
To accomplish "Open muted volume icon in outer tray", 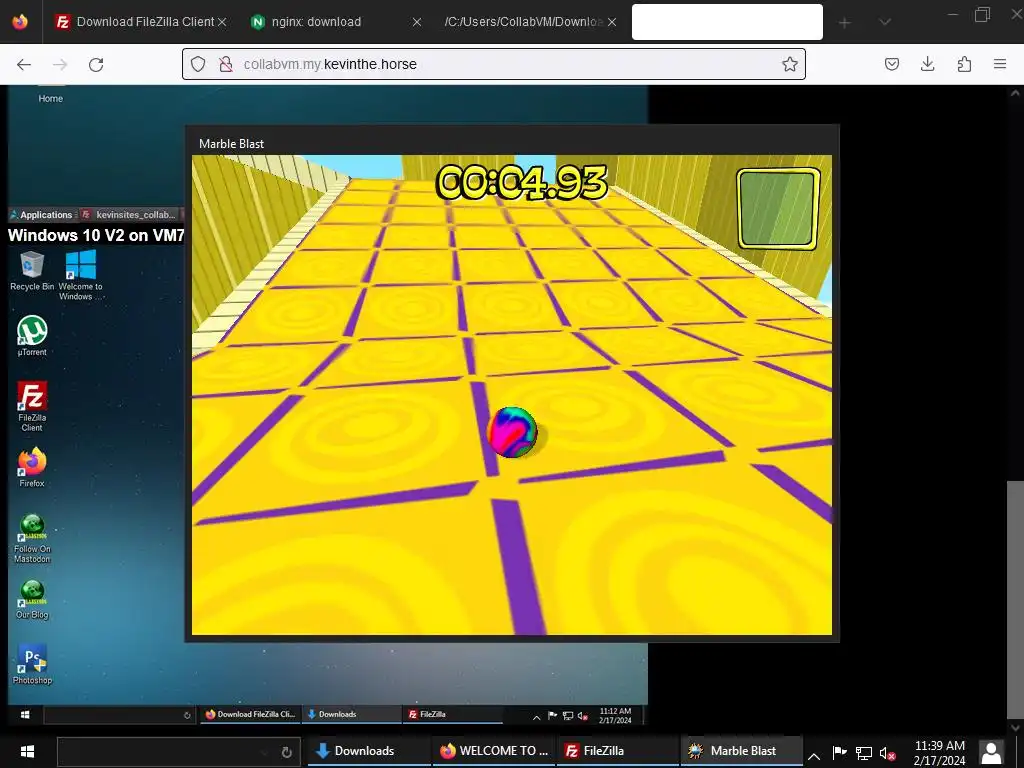I will (887, 754).
